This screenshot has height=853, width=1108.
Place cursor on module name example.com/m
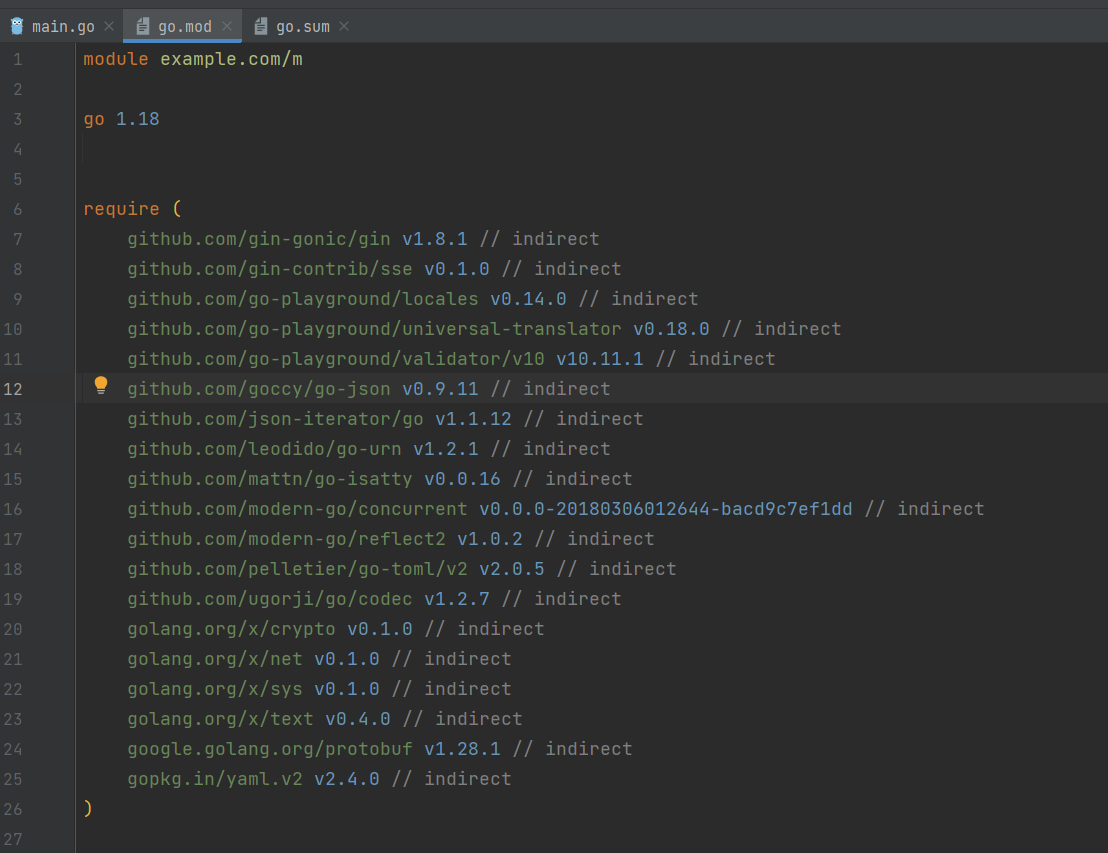tap(231, 59)
